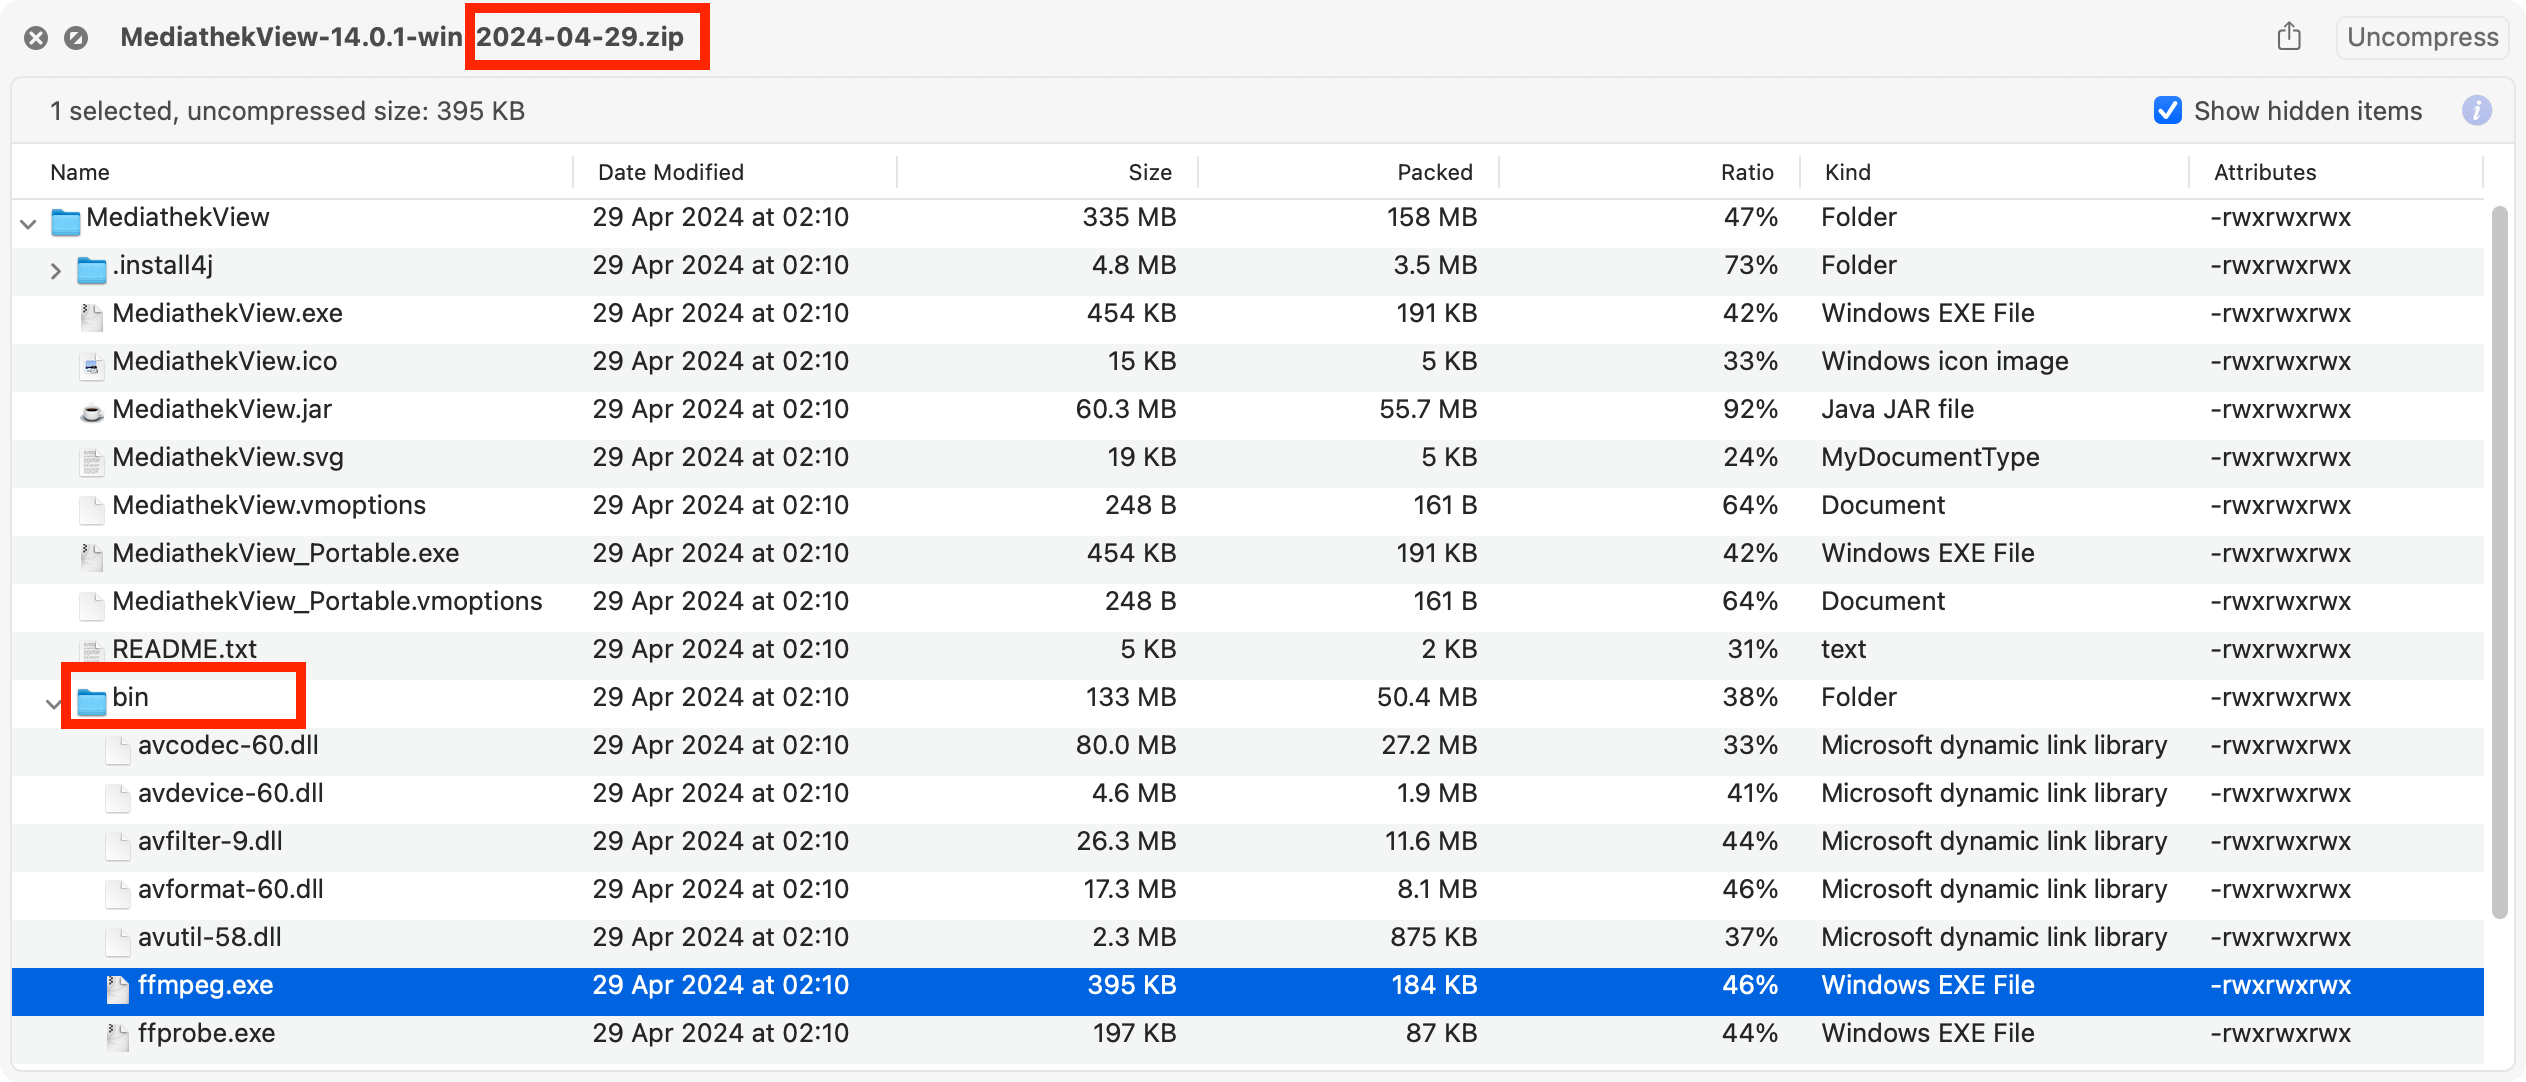Click the .install4j folder icon
Screen dimensions: 2526x1082
(92, 268)
